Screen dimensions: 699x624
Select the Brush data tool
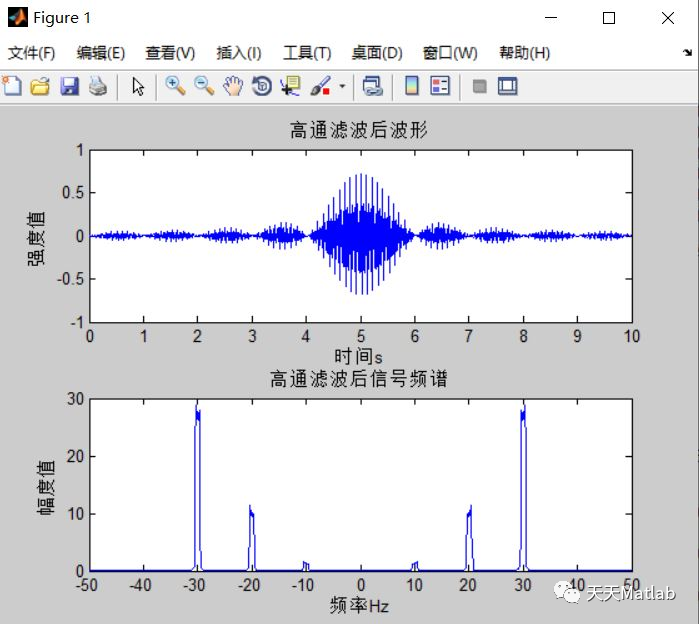pos(321,86)
